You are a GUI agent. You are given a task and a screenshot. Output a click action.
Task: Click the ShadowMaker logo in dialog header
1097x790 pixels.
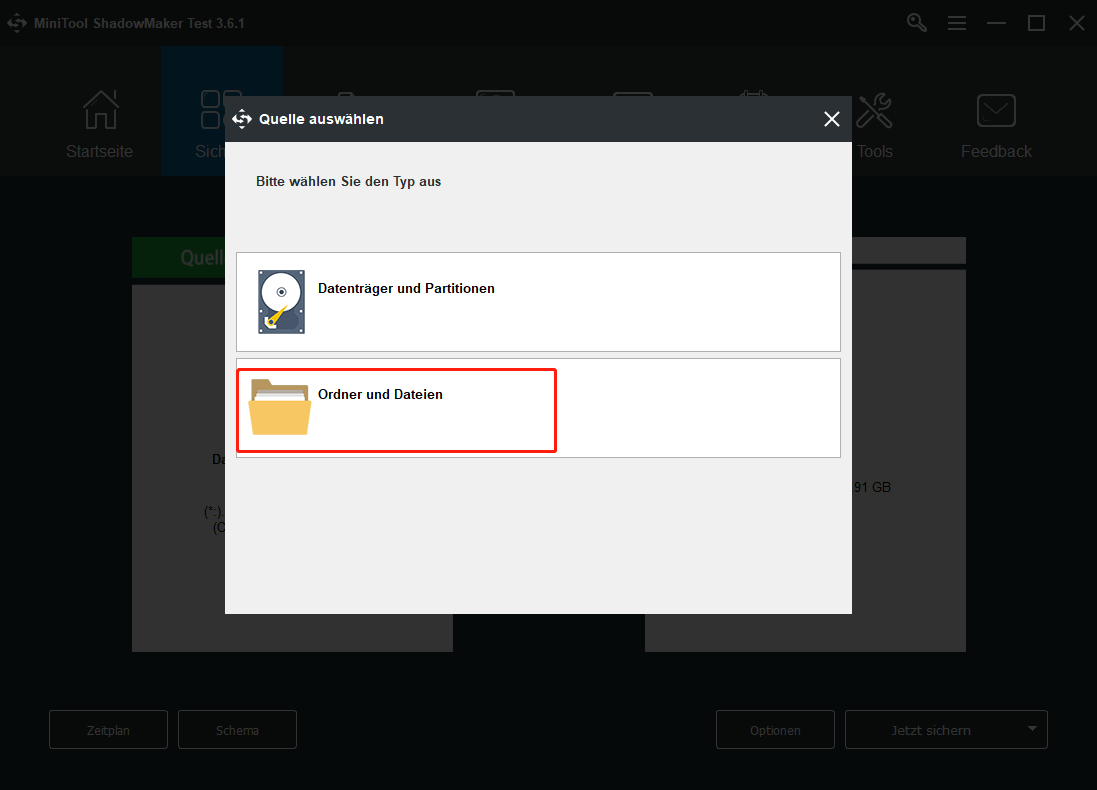point(243,118)
